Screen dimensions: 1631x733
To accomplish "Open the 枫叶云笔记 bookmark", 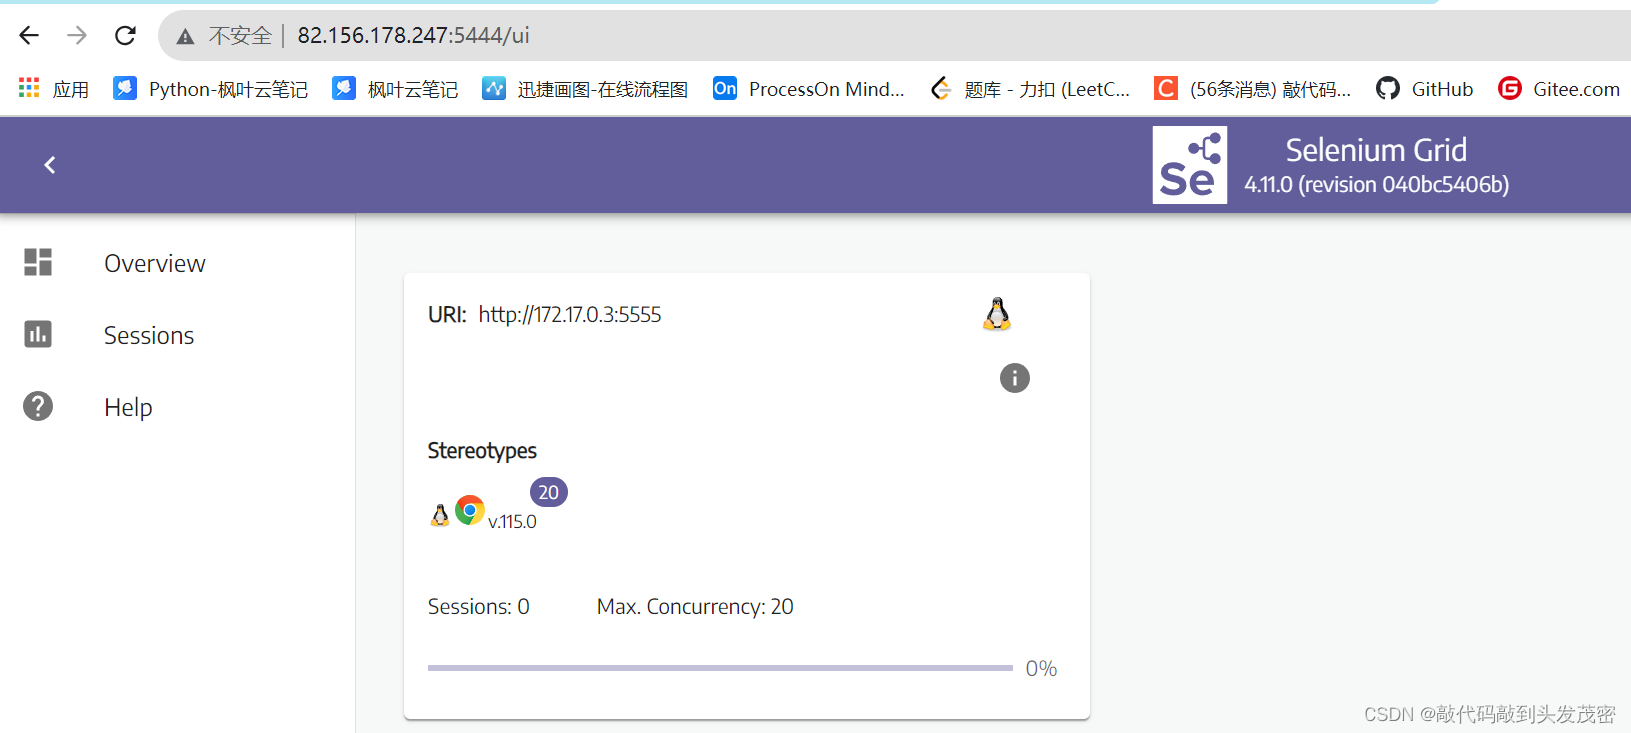I will pyautogui.click(x=395, y=89).
